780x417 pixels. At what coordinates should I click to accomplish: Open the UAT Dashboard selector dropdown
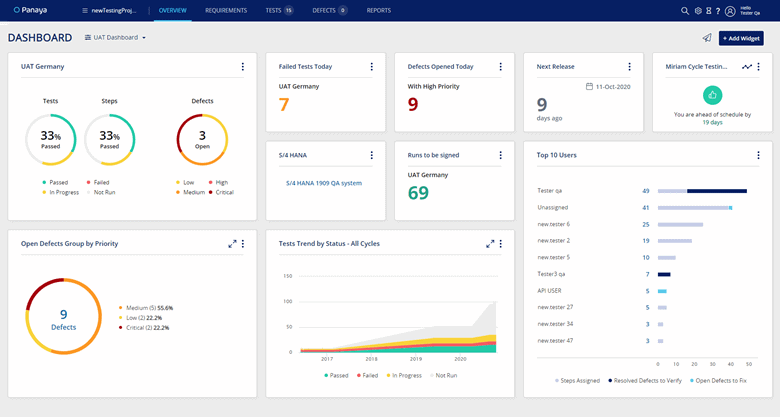[115, 37]
